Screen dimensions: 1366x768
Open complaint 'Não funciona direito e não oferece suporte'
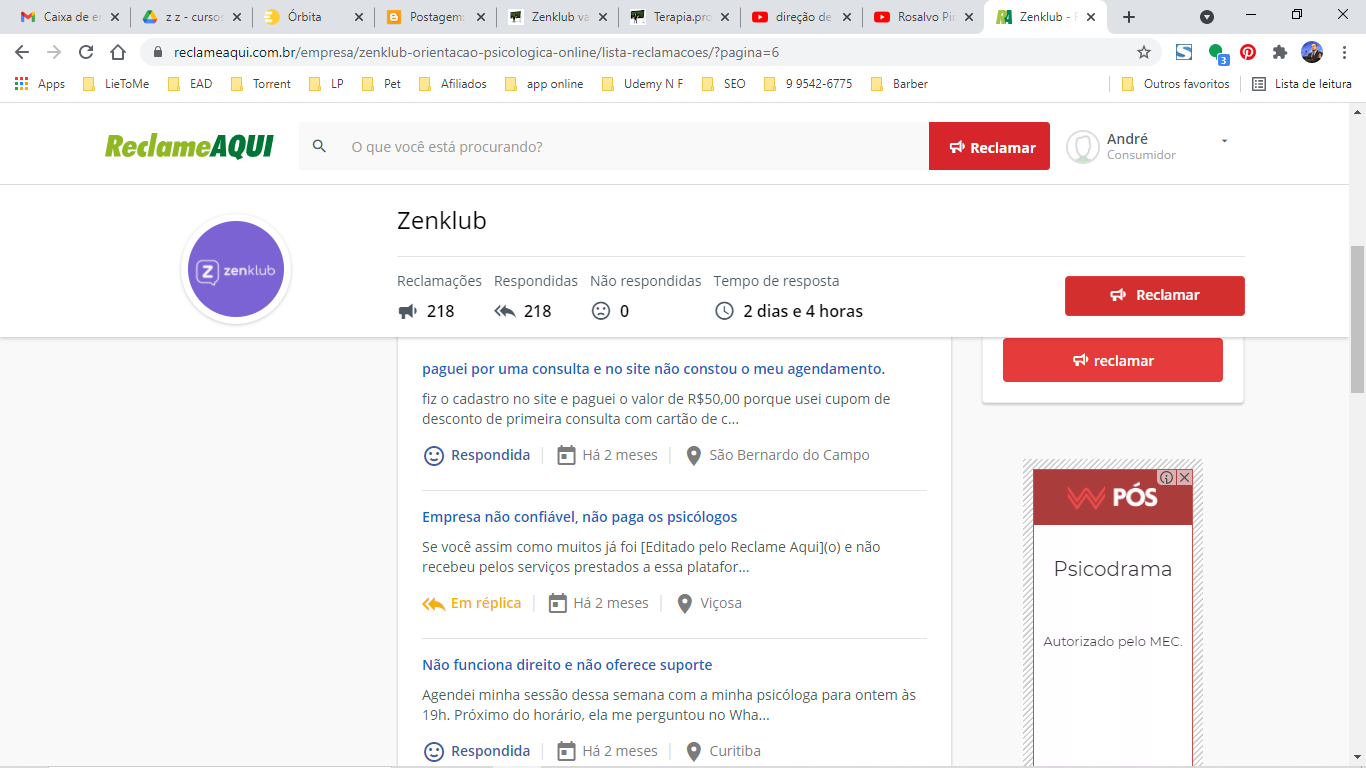click(x=567, y=665)
